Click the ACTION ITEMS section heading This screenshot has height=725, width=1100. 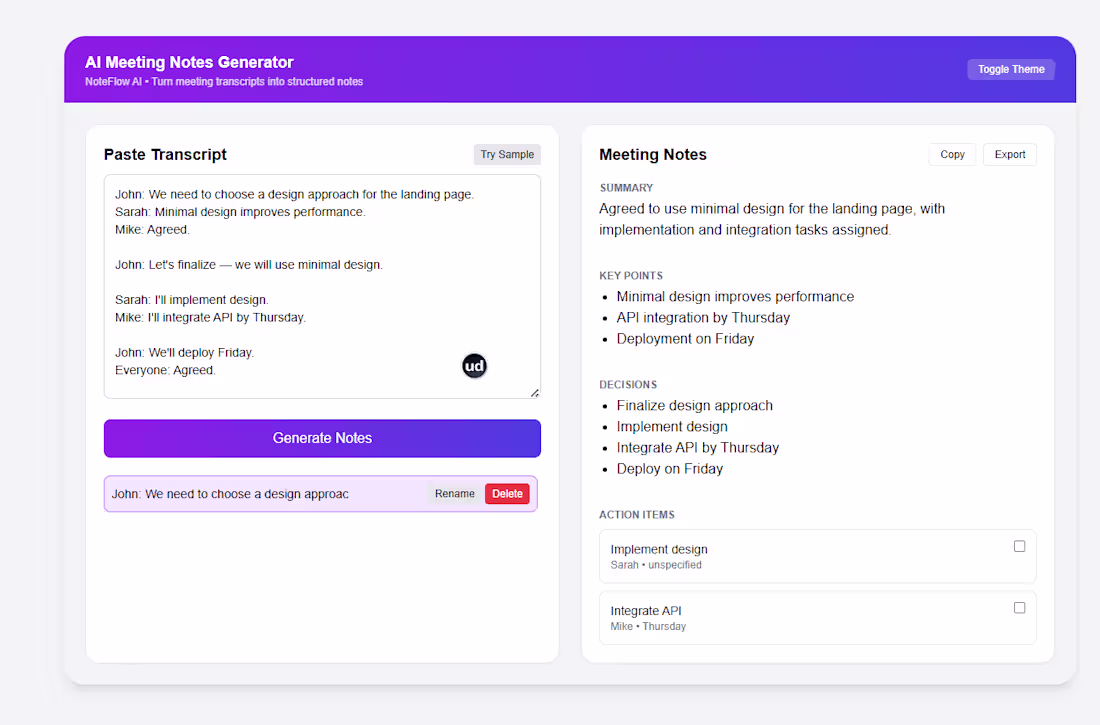click(x=637, y=514)
